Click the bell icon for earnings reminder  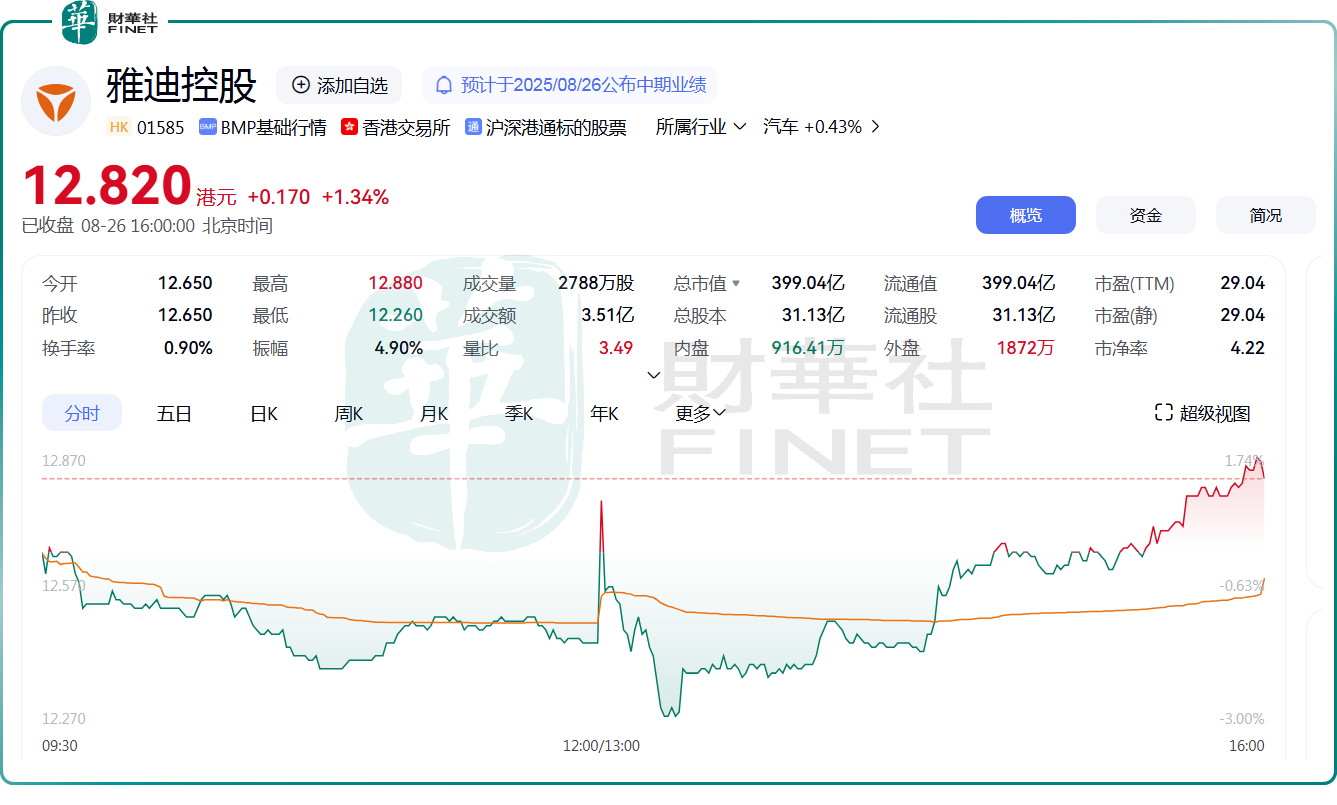click(444, 85)
